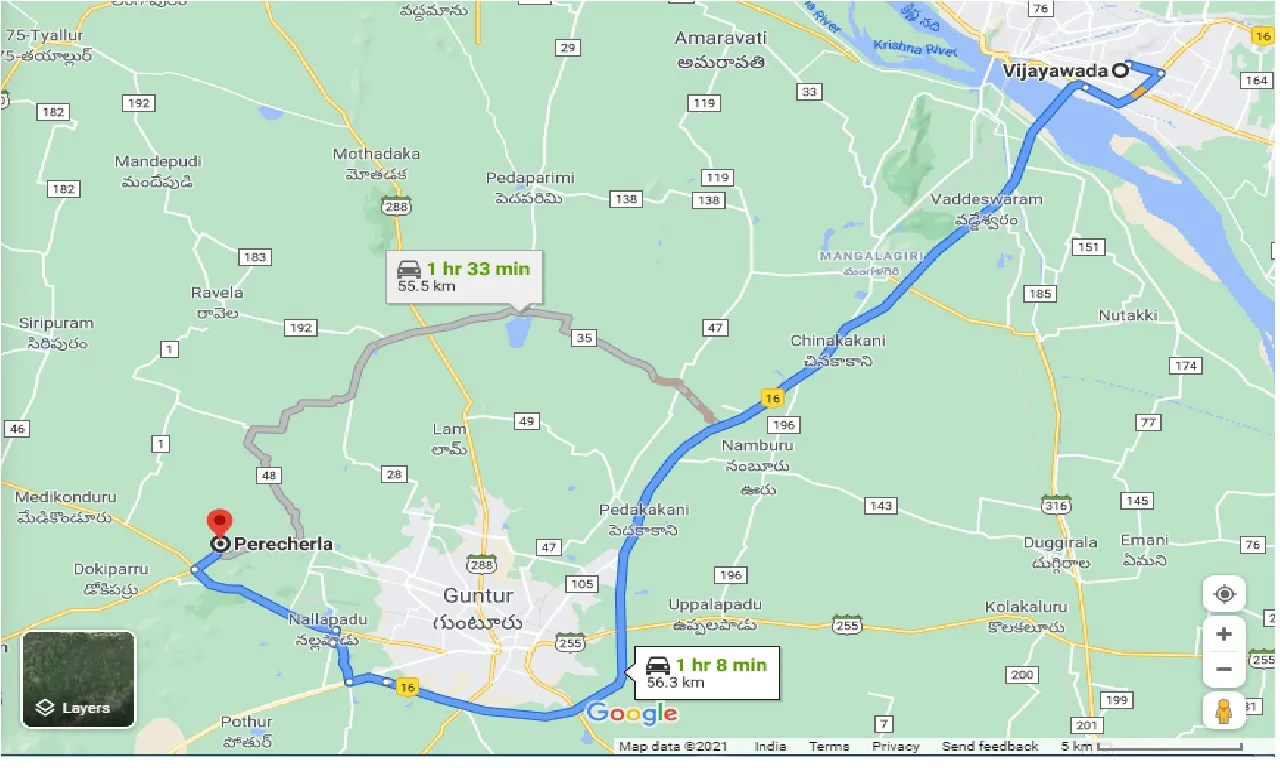Click the Send feedback link
This screenshot has height=768, width=1280.
point(989,746)
